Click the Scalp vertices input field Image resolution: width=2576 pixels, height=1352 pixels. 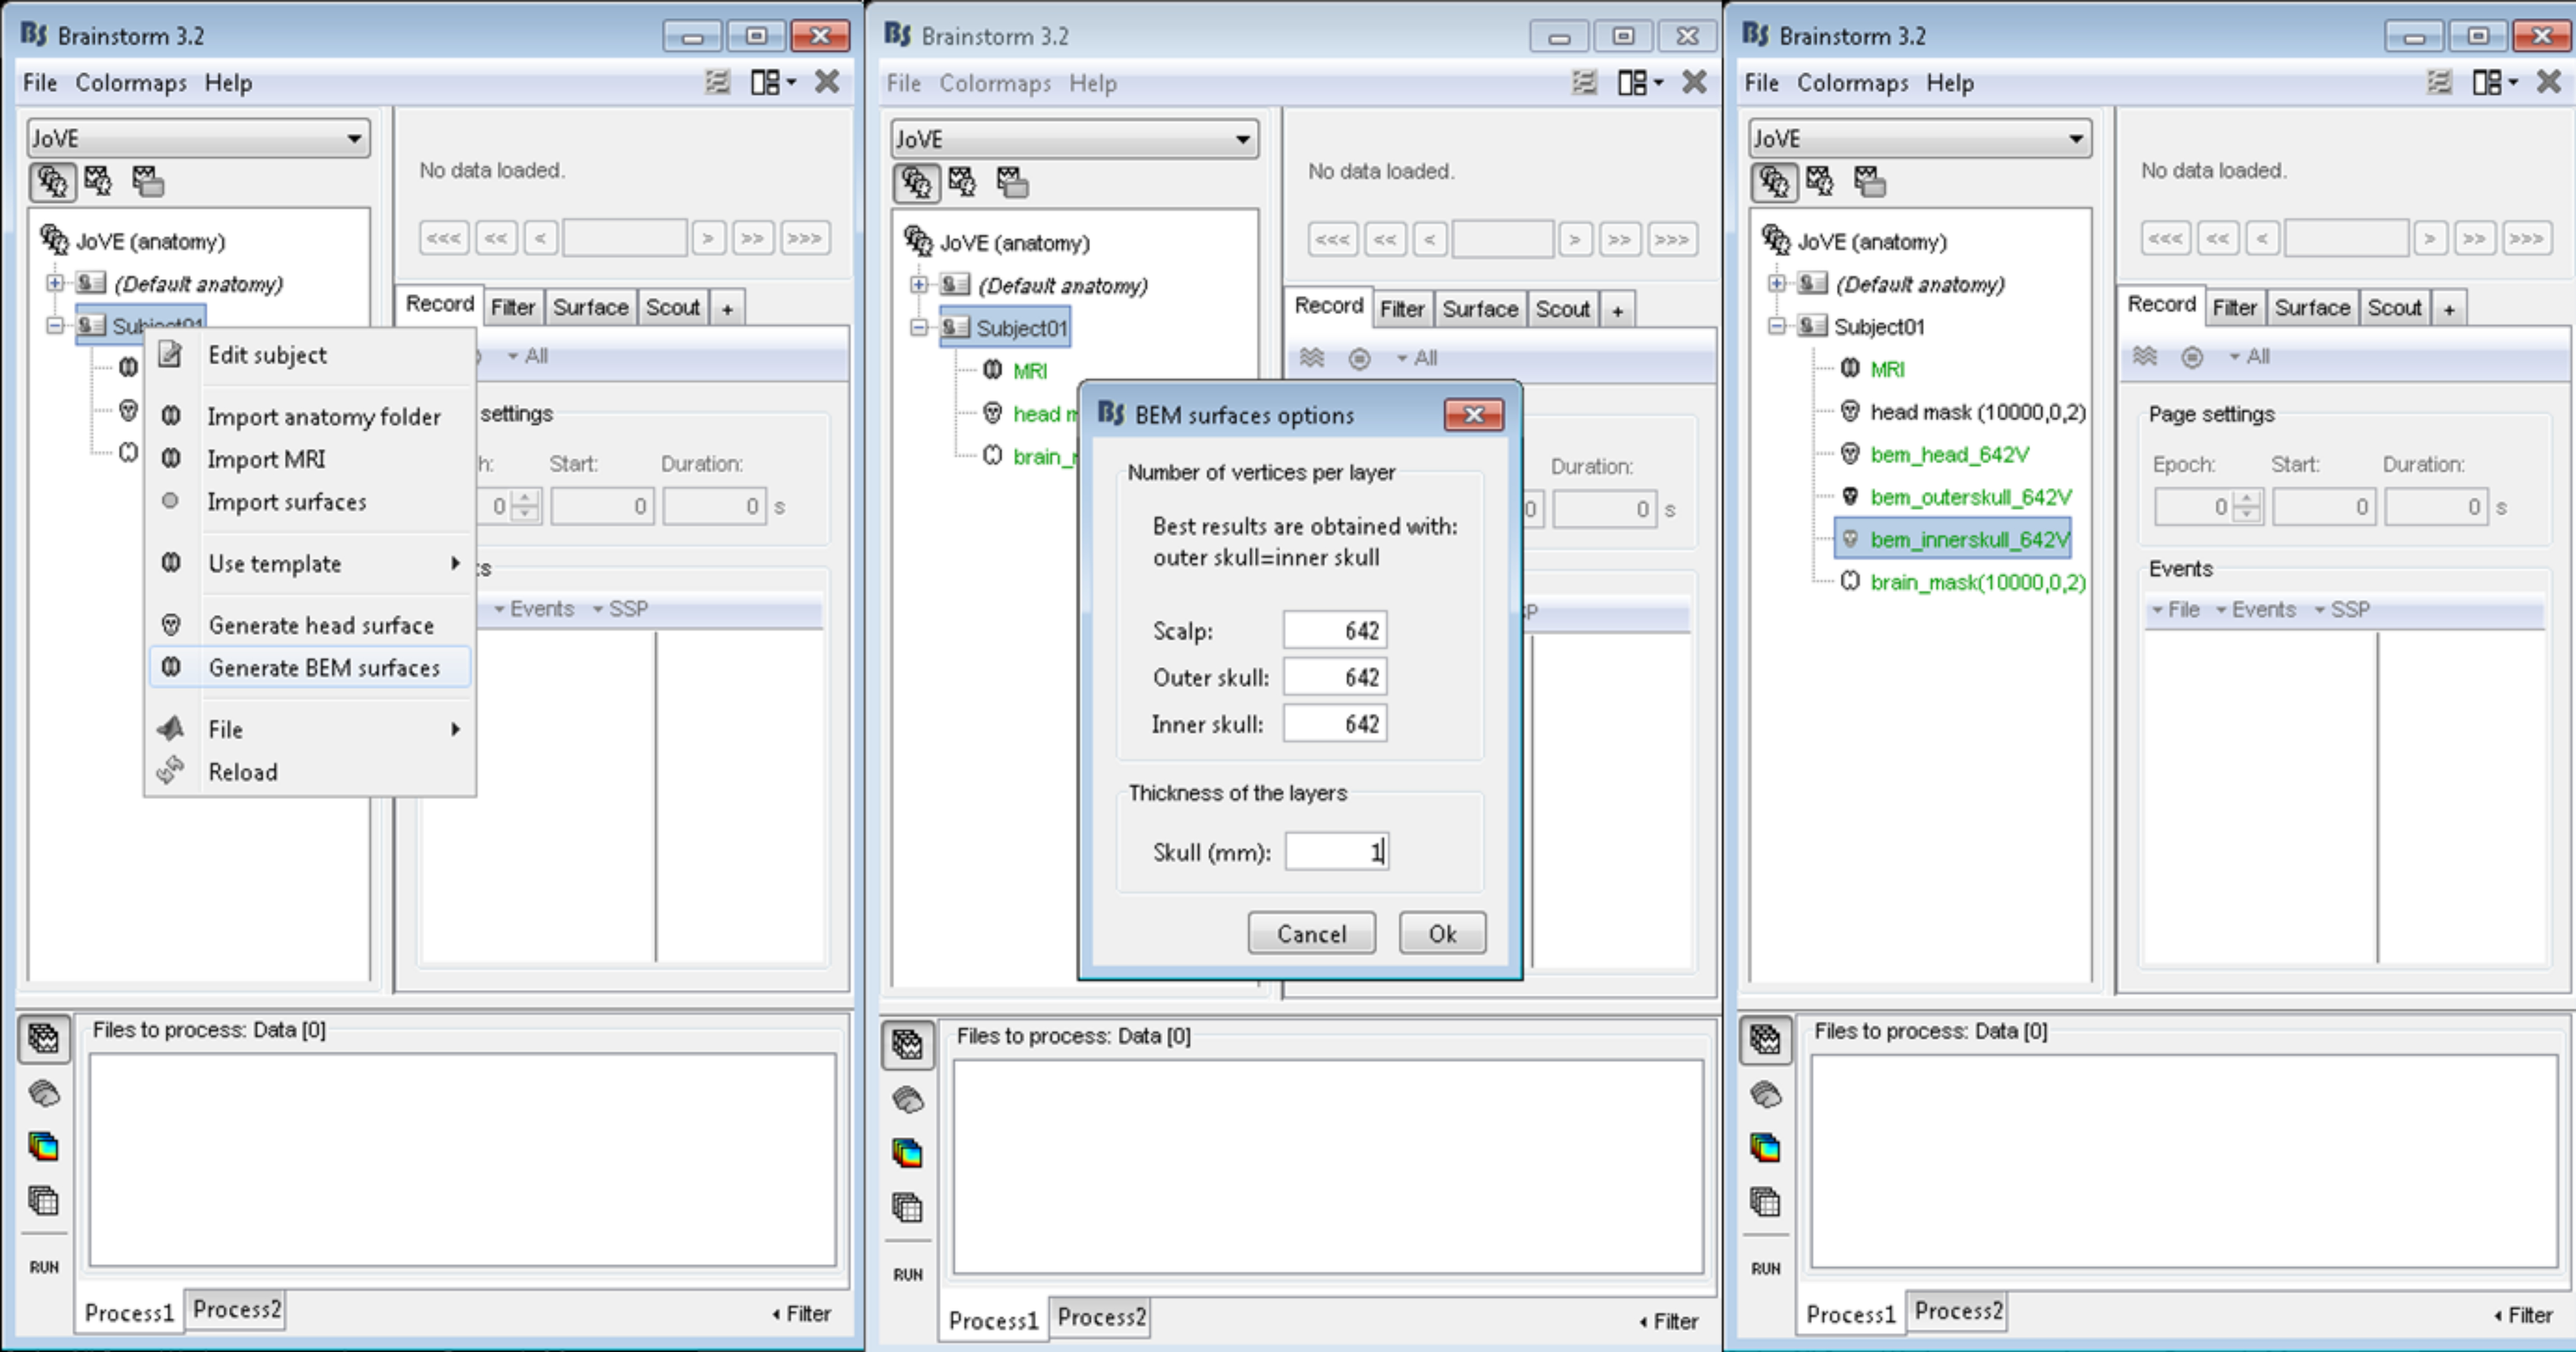[x=1335, y=630]
